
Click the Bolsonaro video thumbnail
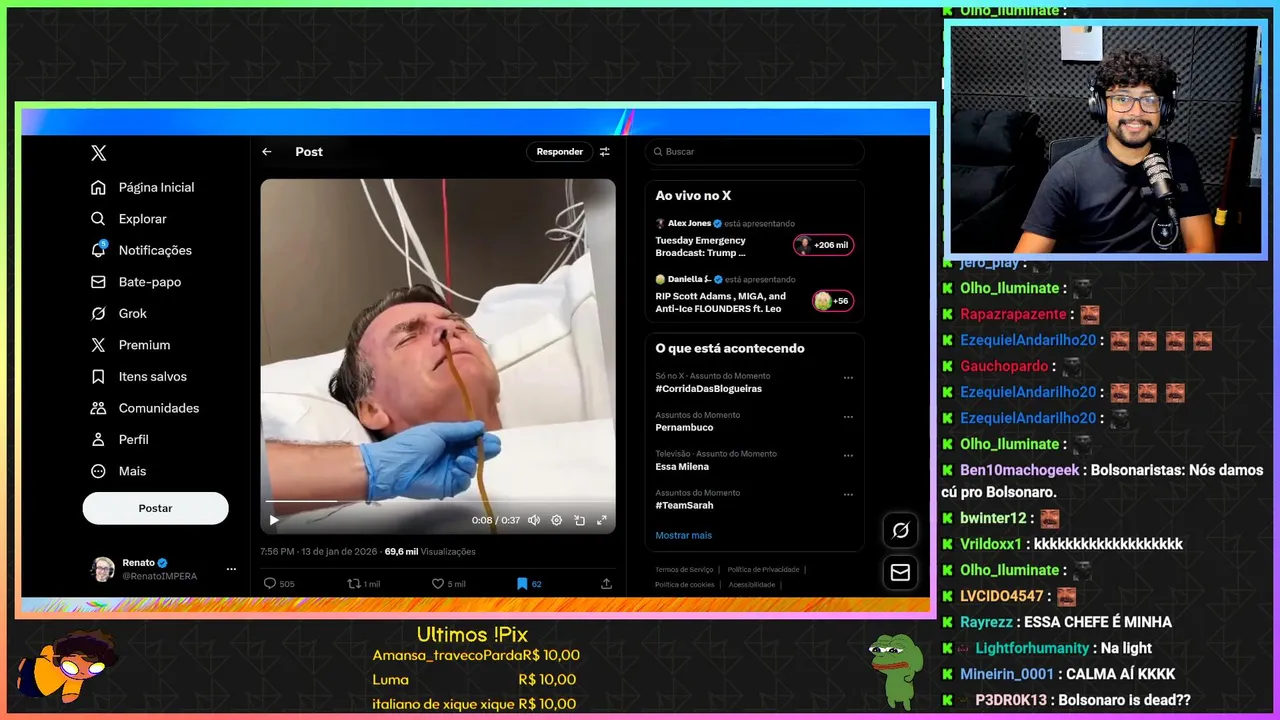438,356
